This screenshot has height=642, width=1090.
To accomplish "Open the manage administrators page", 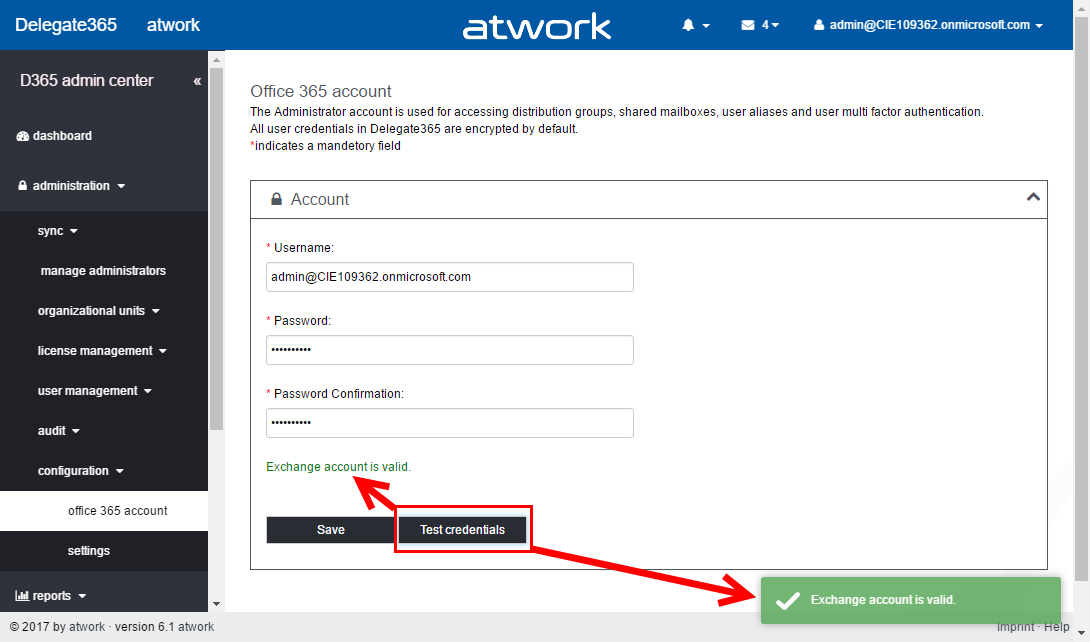I will pos(103,271).
